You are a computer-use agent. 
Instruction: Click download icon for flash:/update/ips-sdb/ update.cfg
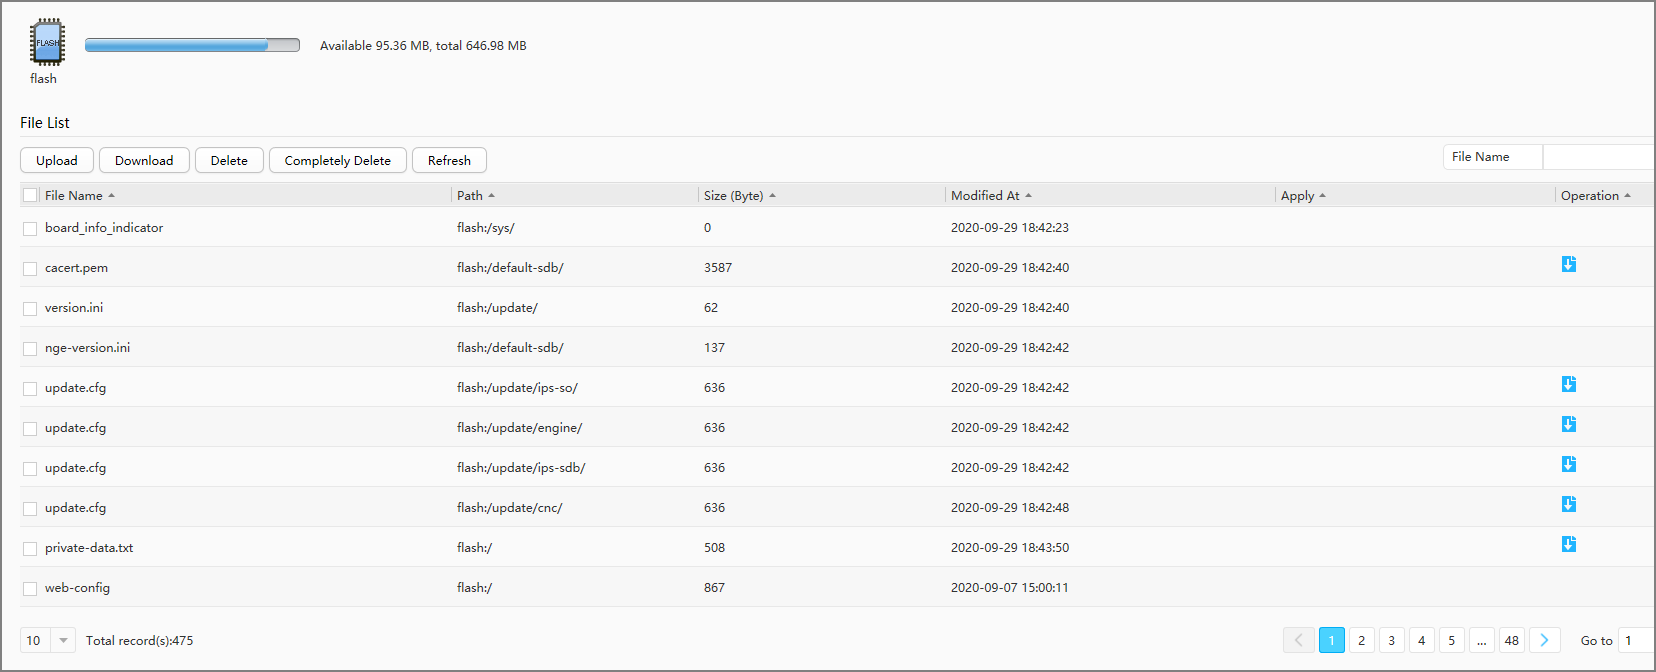(x=1568, y=464)
